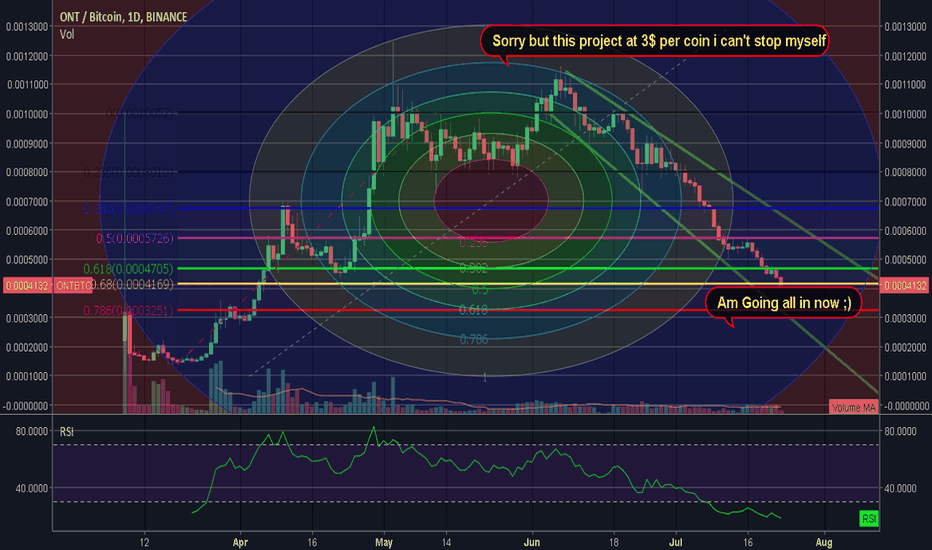This screenshot has height=550, width=932.
Task: Click the 0.236 Fibonacci circle label
Action: click(473, 243)
